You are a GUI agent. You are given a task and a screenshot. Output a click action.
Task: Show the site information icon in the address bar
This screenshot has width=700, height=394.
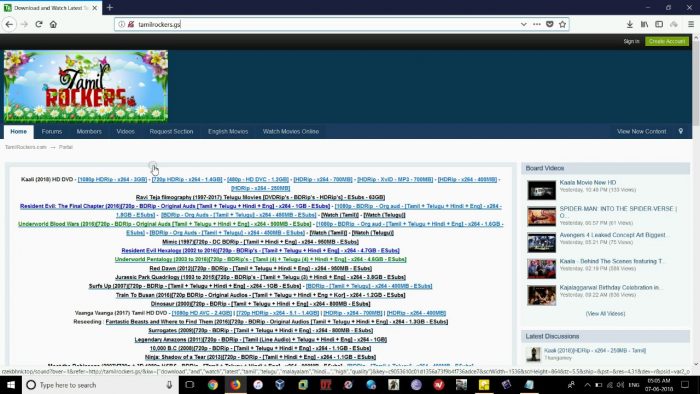pos(121,24)
